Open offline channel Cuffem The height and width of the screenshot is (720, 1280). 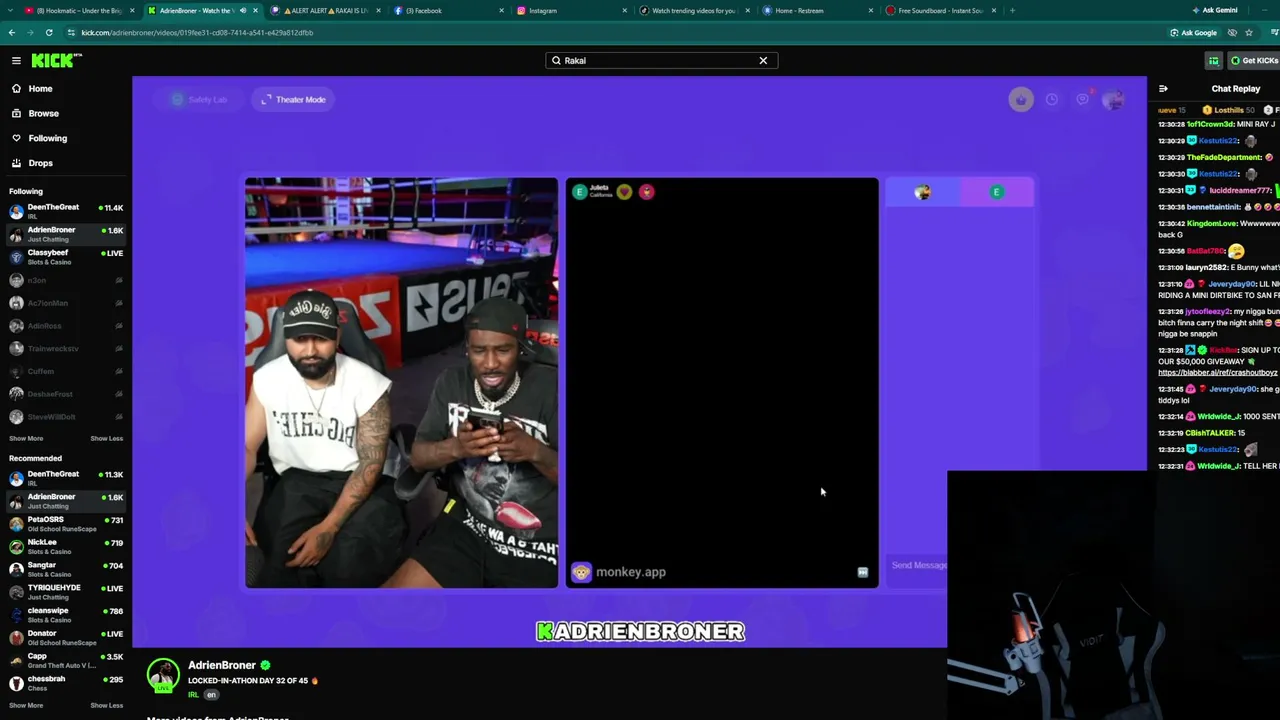[x=66, y=371]
